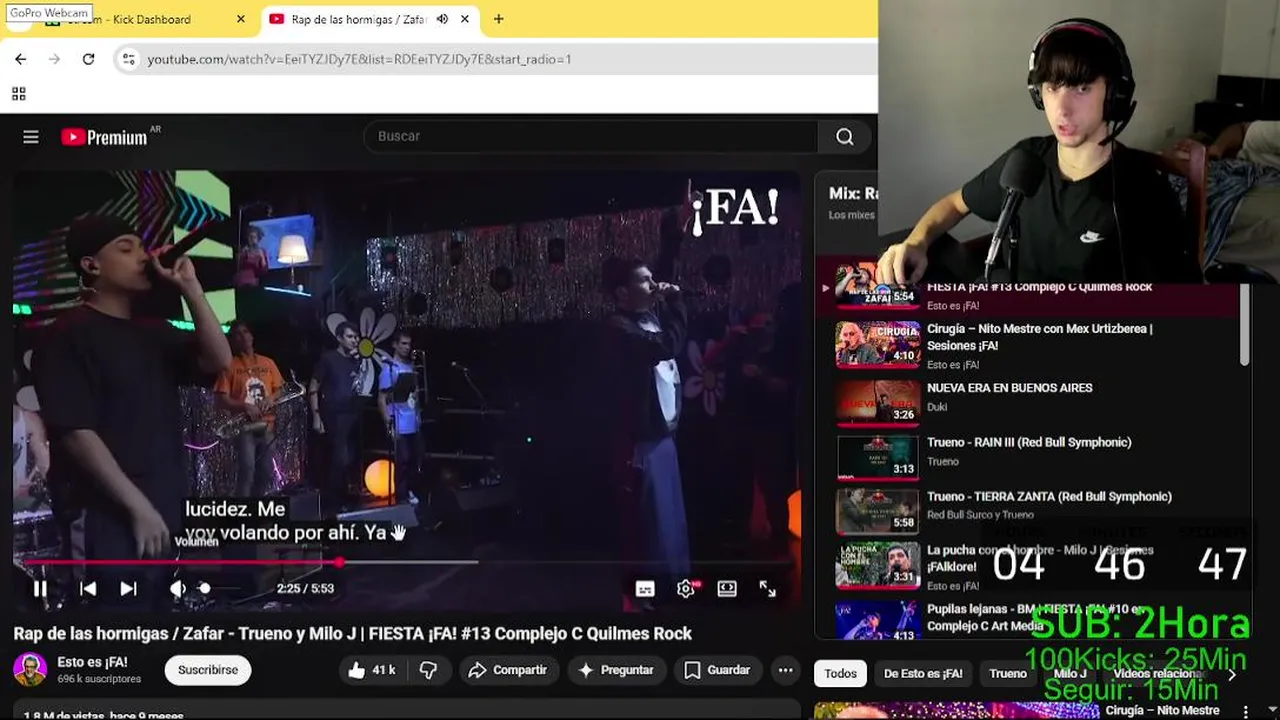1280x720 pixels.
Task: Open Cirugía – Nito Mestre playlist video
Action: tap(1040, 337)
